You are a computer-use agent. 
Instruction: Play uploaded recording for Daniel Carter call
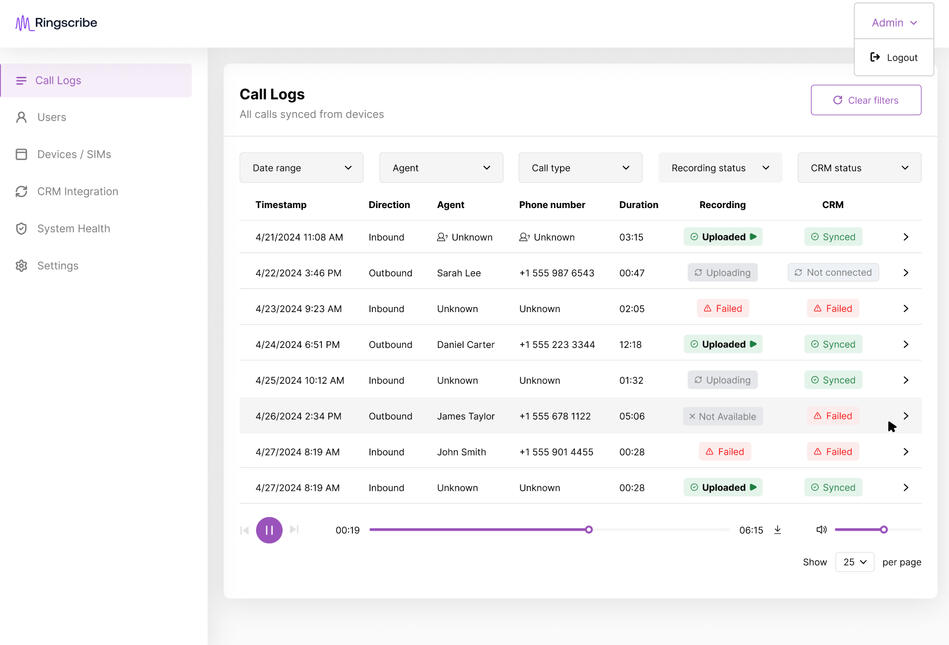754,344
